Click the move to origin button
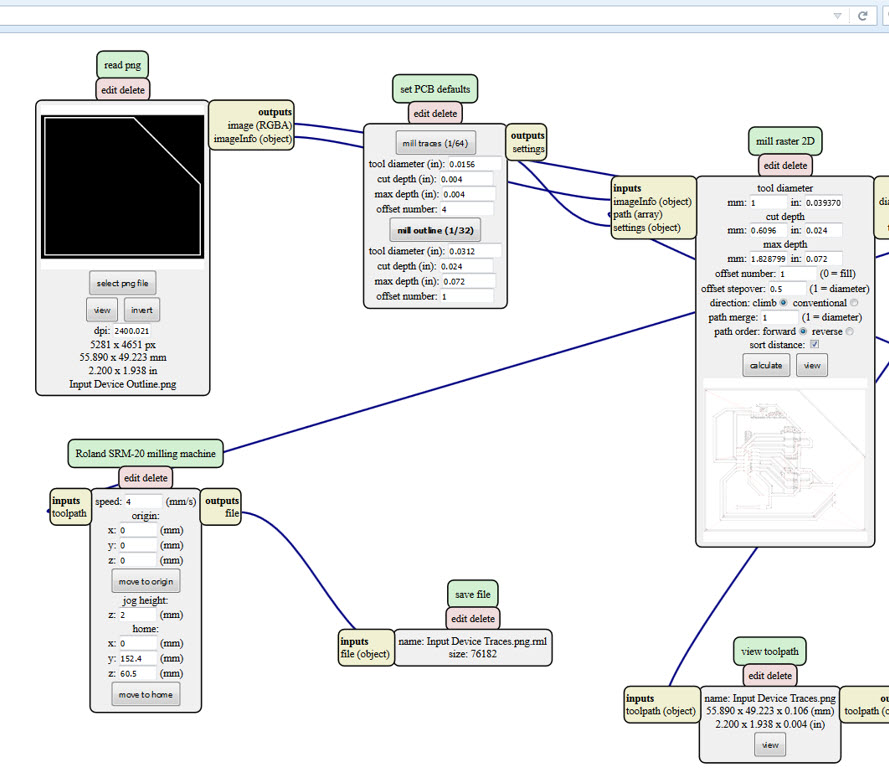This screenshot has width=889, height=768. (x=146, y=582)
